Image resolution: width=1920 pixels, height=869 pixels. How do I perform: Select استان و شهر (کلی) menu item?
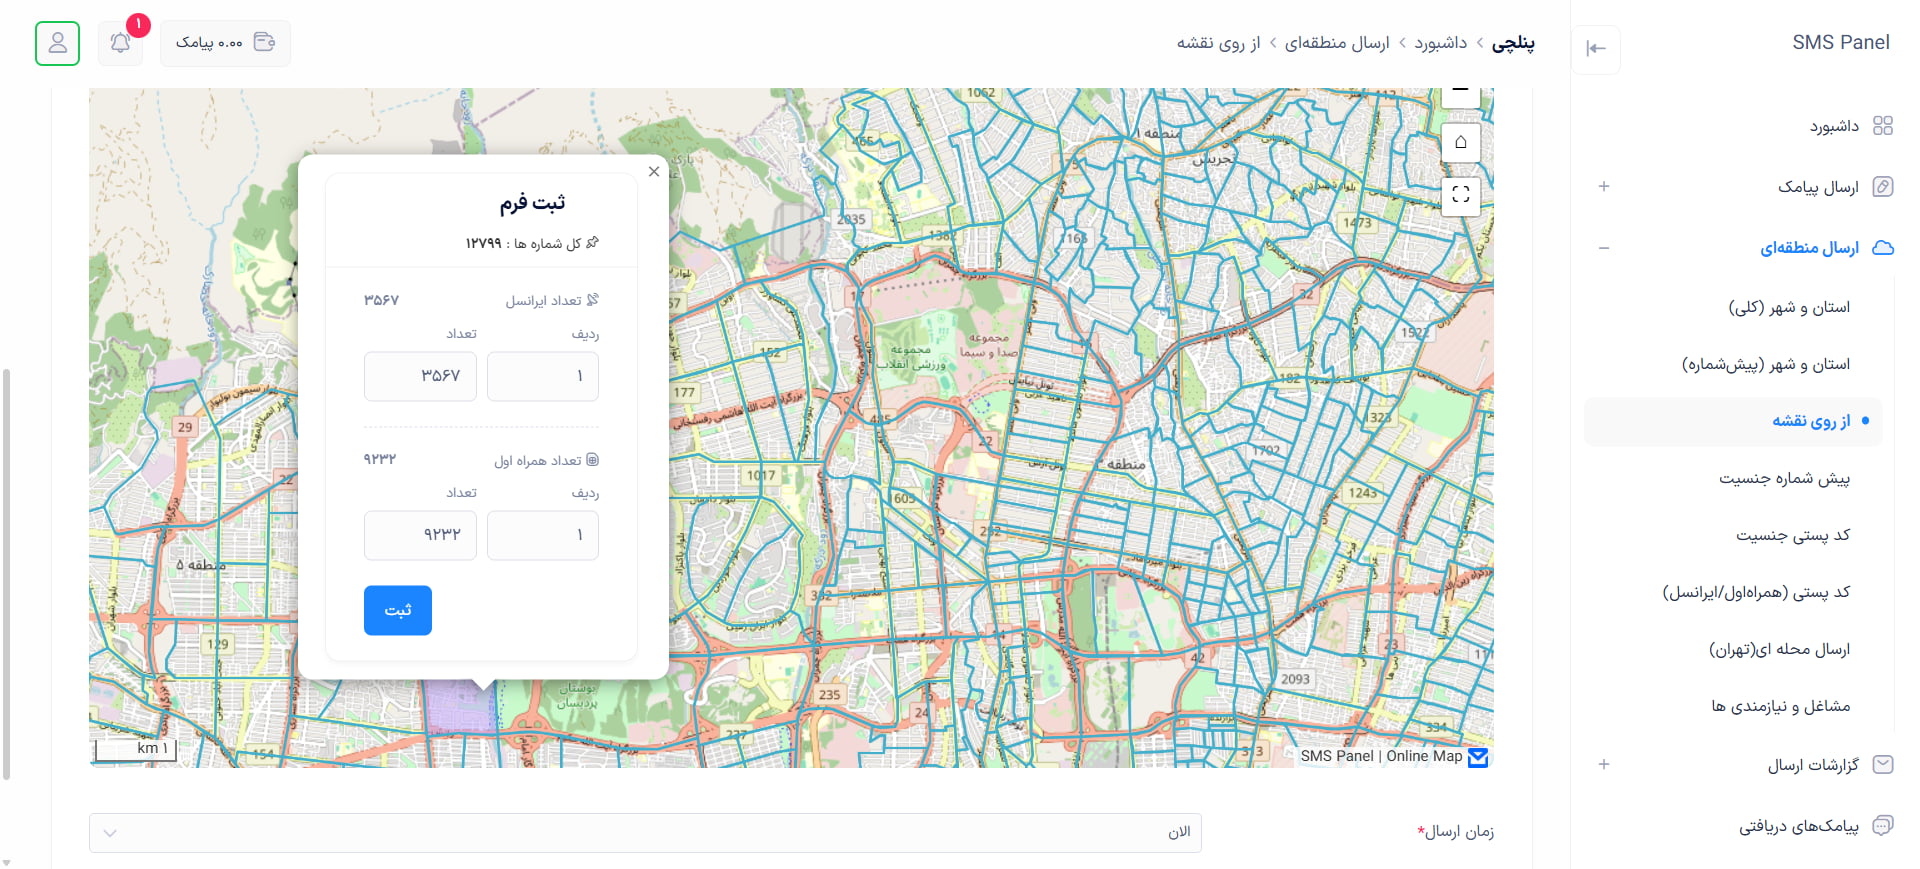pos(1789,307)
